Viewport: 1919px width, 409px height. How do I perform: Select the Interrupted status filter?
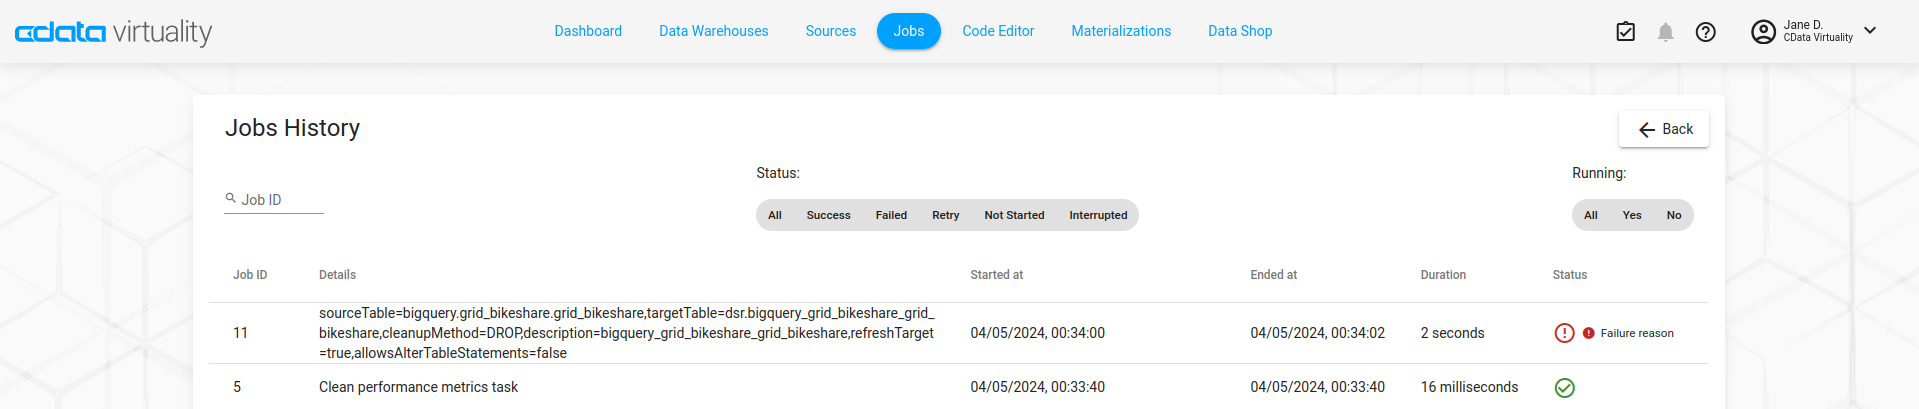[x=1097, y=215]
